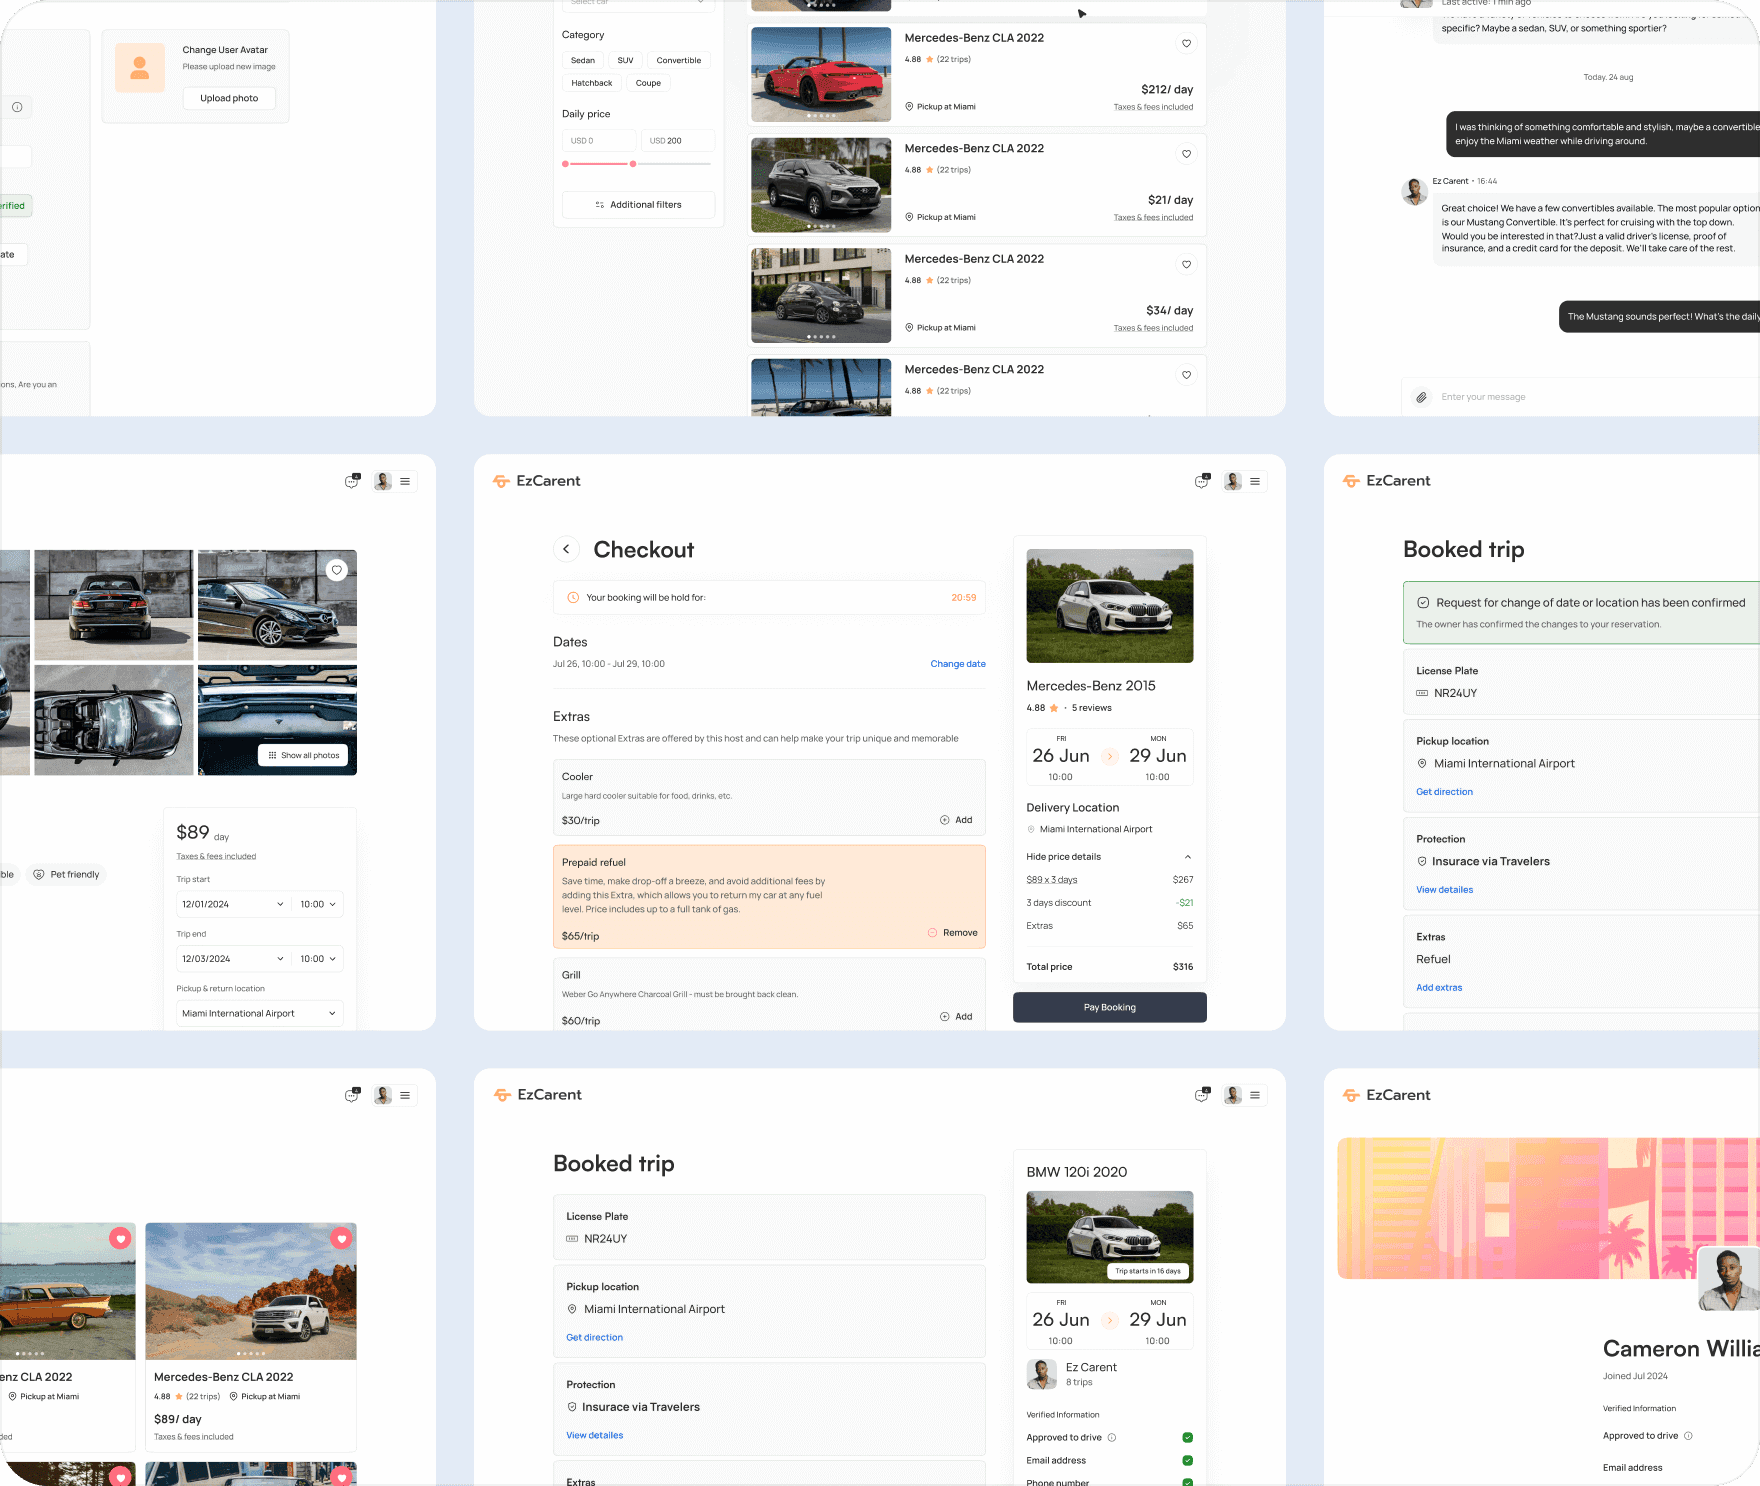Open Trip start time dropdown
Image resolution: width=1760 pixels, height=1486 pixels.
pos(318,904)
